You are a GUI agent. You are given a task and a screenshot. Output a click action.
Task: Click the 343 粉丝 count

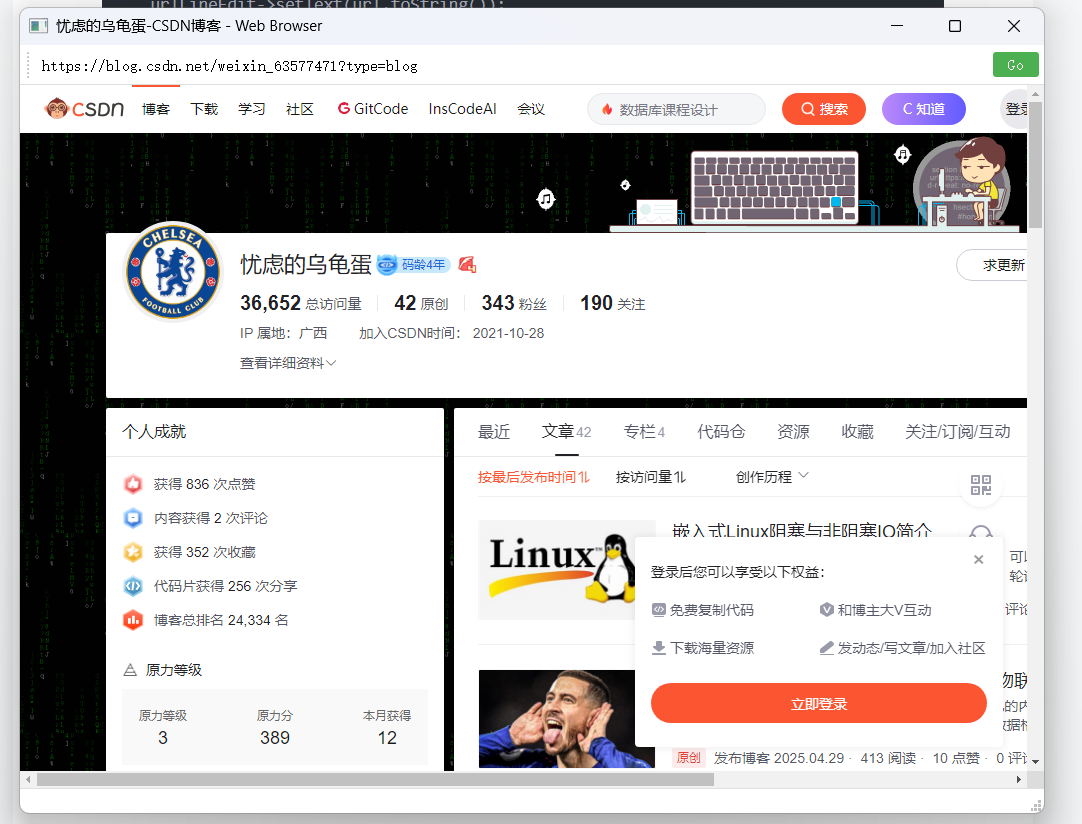[514, 303]
